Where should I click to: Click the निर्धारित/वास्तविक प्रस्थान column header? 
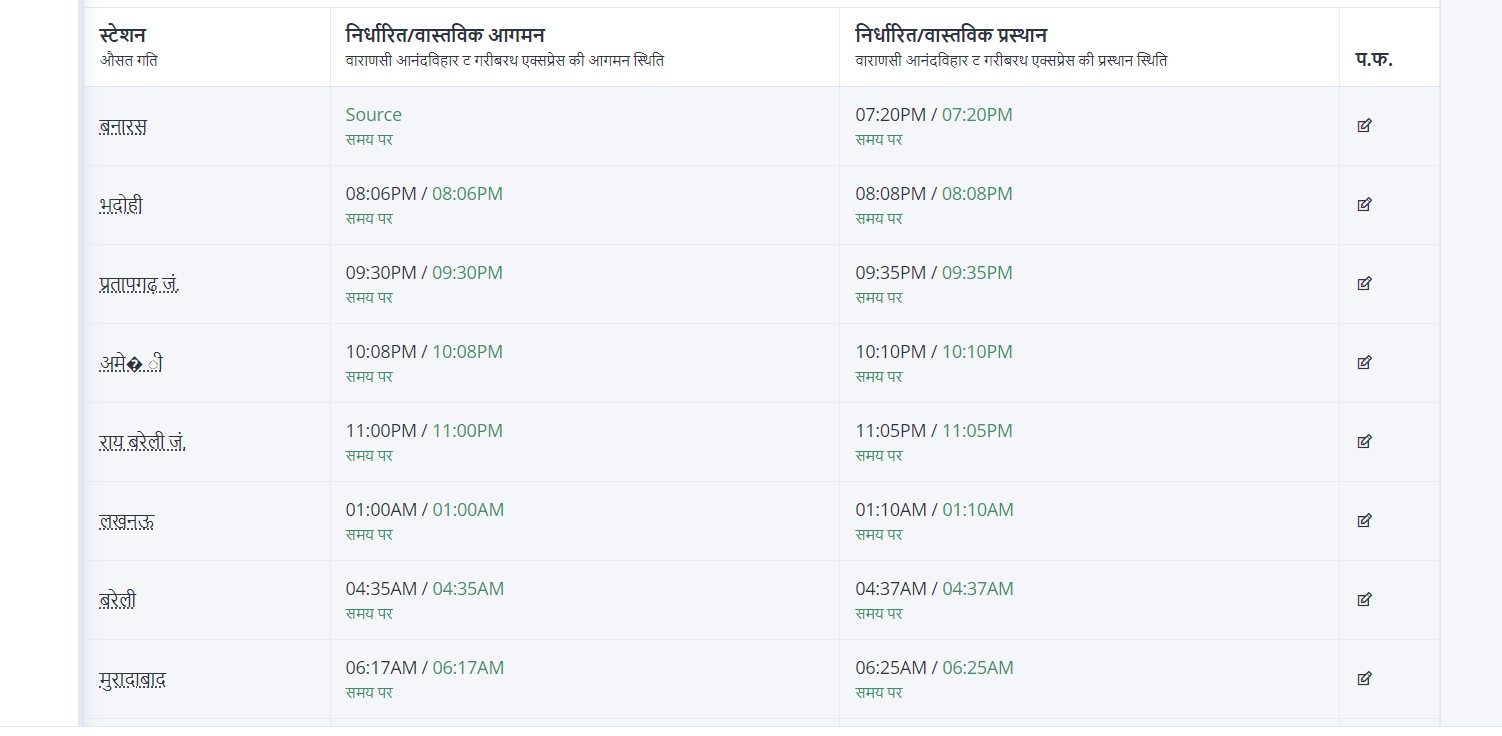951,35
